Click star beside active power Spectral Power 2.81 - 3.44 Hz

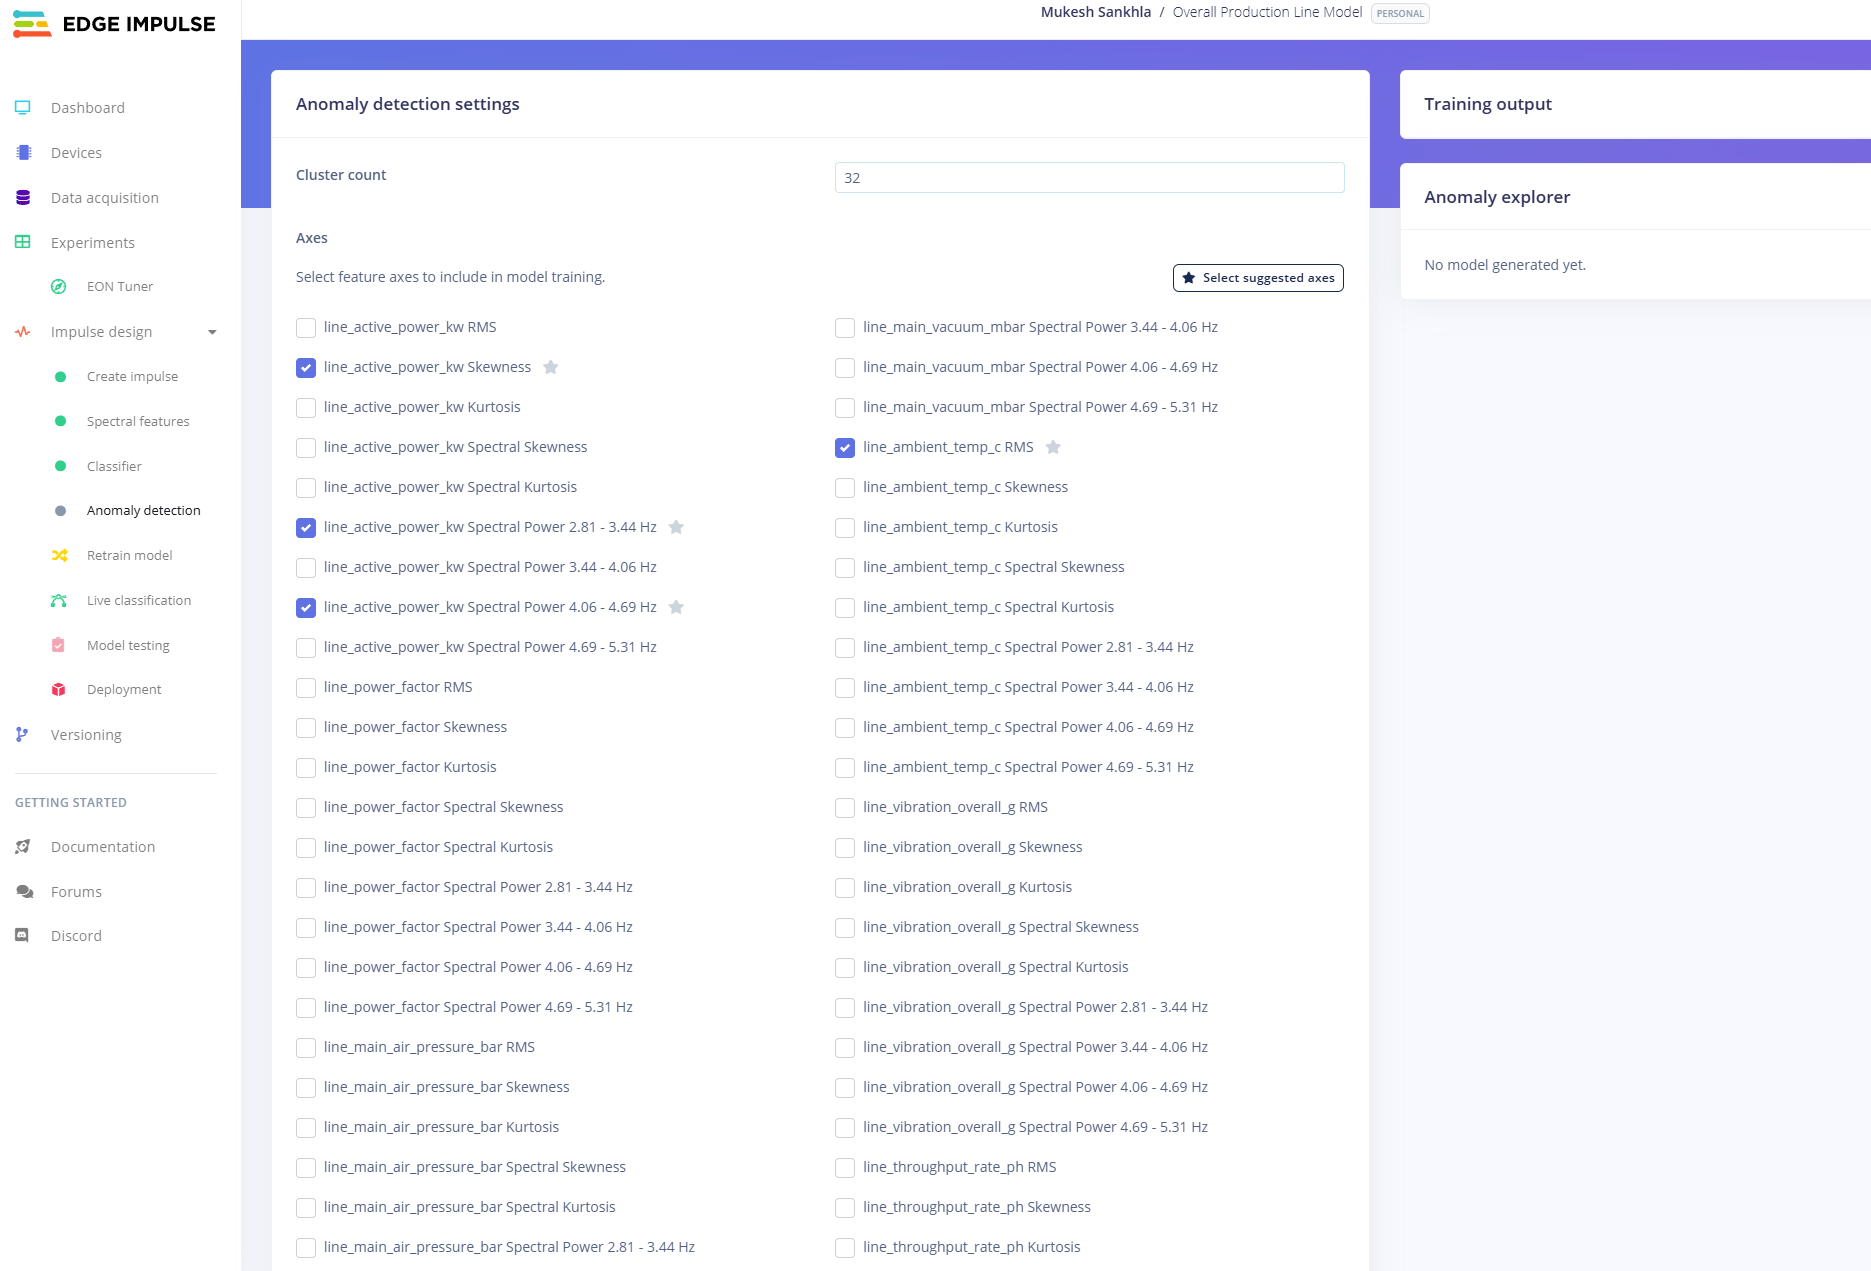click(x=676, y=527)
